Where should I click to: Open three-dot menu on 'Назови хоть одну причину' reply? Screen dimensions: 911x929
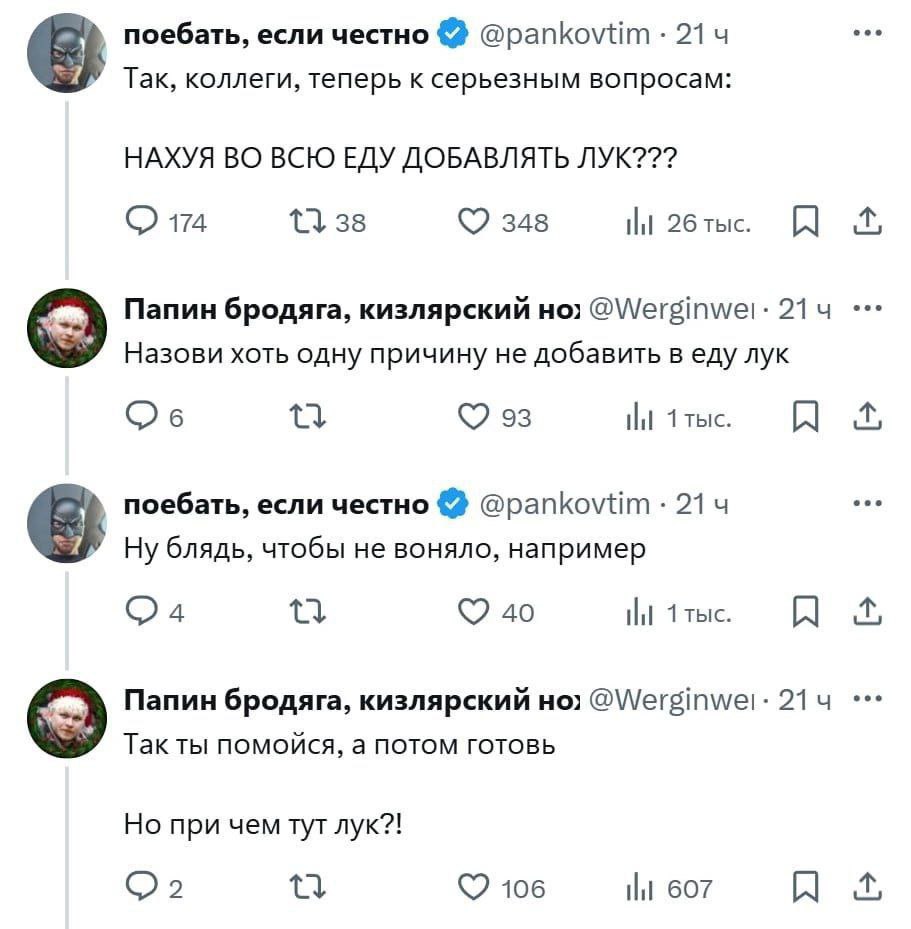pos(868,308)
